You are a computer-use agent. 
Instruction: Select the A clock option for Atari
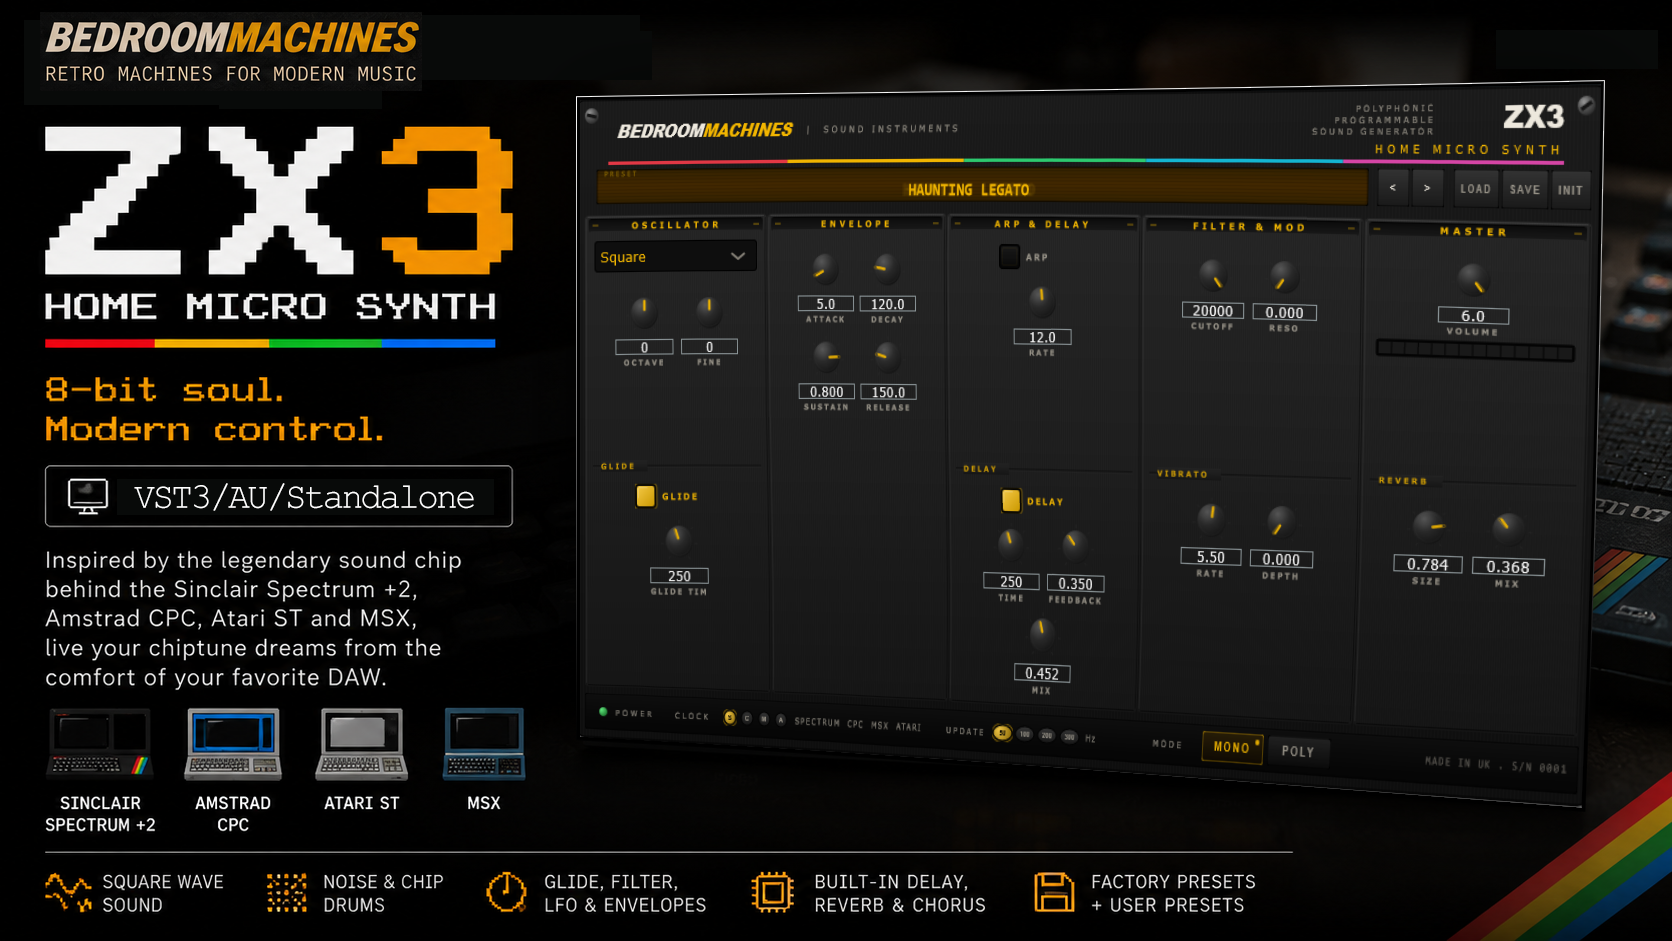coord(781,720)
